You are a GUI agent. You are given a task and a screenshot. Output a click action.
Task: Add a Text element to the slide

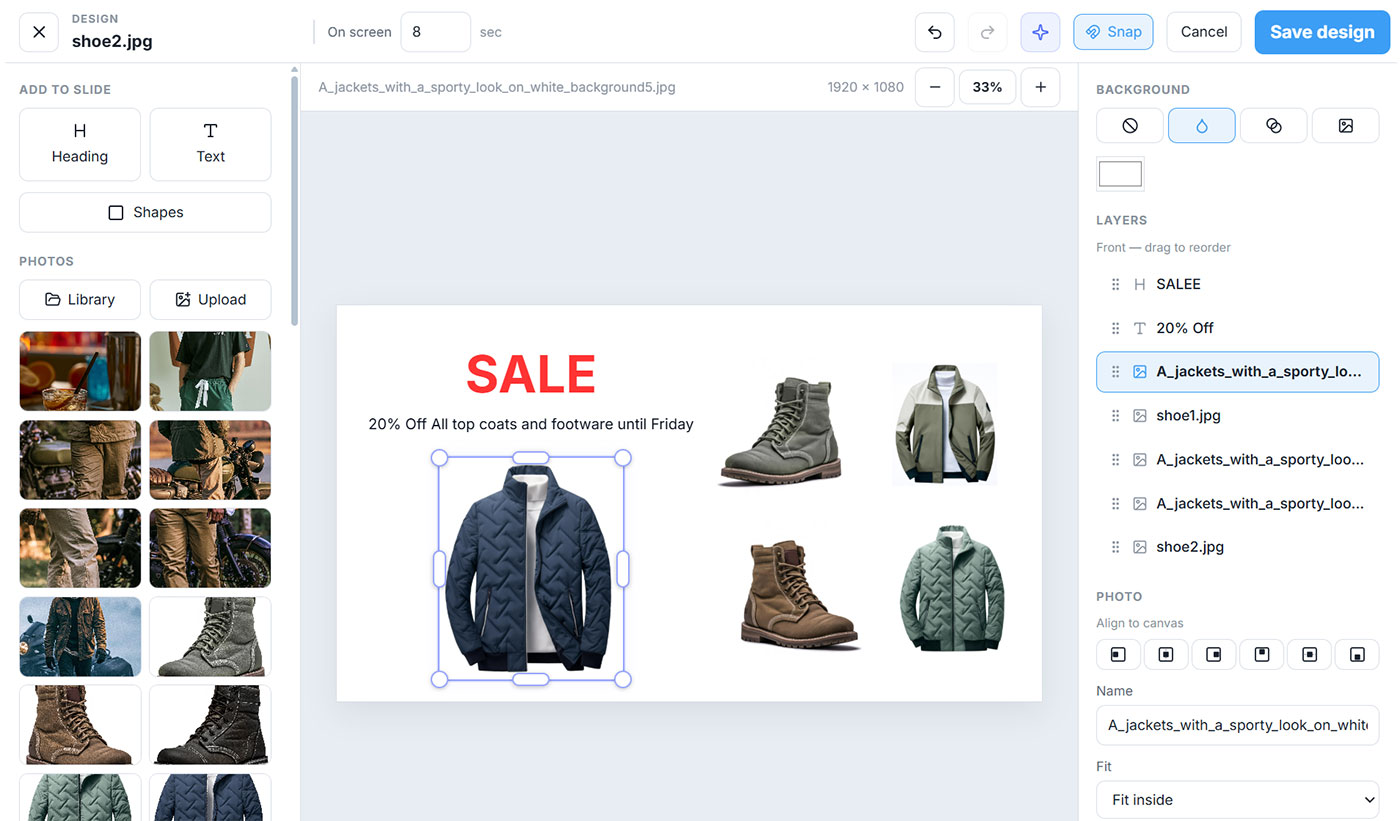tap(210, 144)
